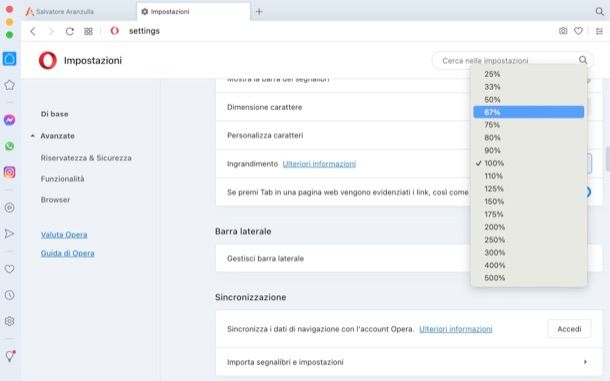Go forward with the forward arrow

click(51, 31)
